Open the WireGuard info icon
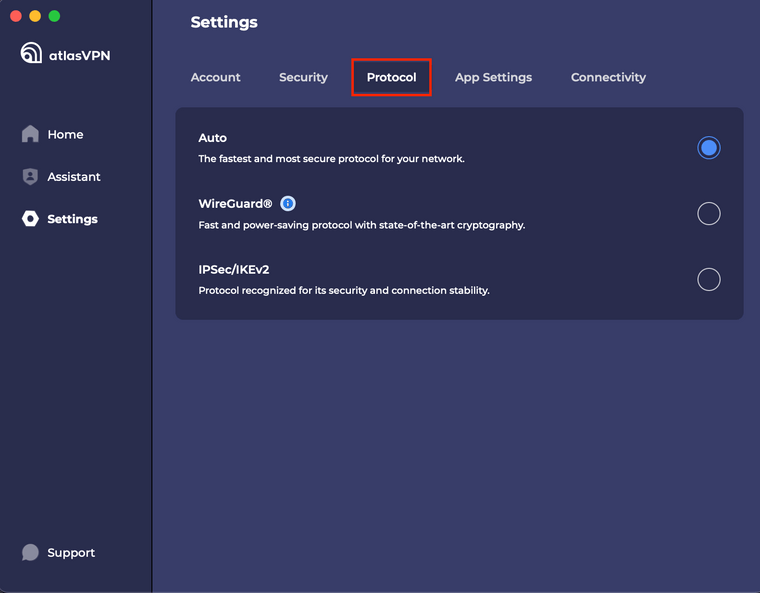The width and height of the screenshot is (760, 593). (x=287, y=204)
